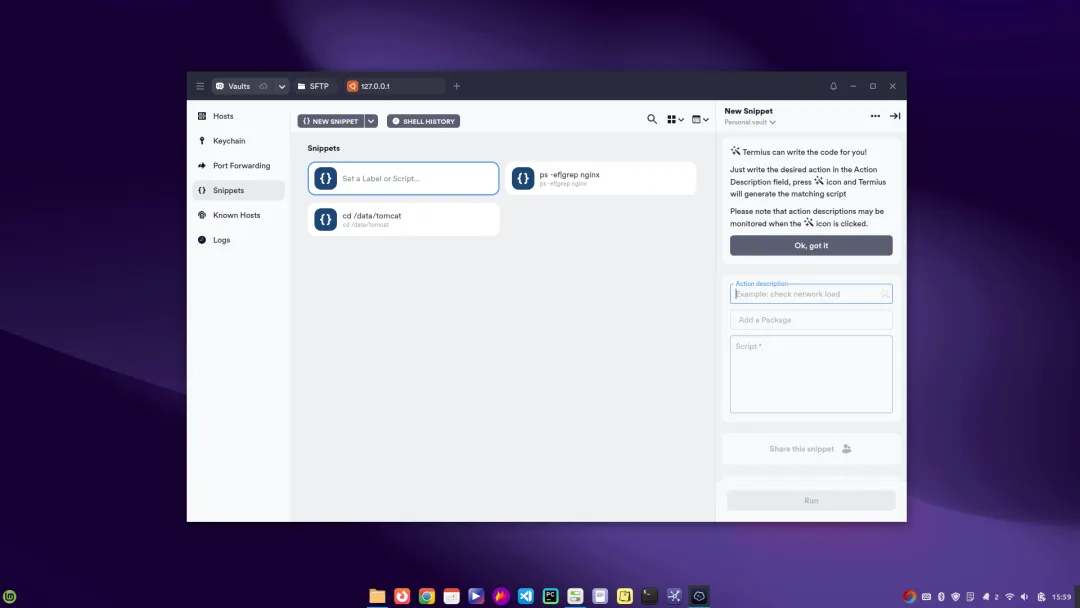Viewport: 1080px width, 608px height.
Task: Open yellow sticky notes app from taskbar
Action: pos(625,596)
